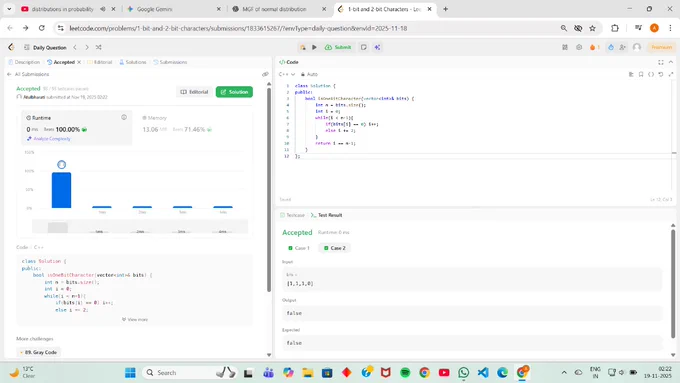This screenshot has height=383, width=680.
Task: Open the invite friends icon
Action: (x=622, y=47)
